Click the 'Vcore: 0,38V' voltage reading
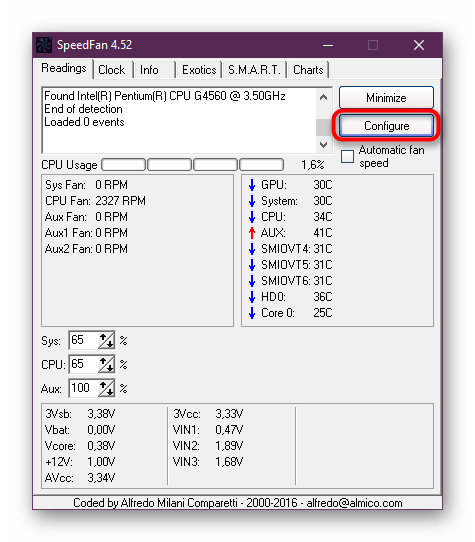This screenshot has width=475, height=542. tap(80, 446)
